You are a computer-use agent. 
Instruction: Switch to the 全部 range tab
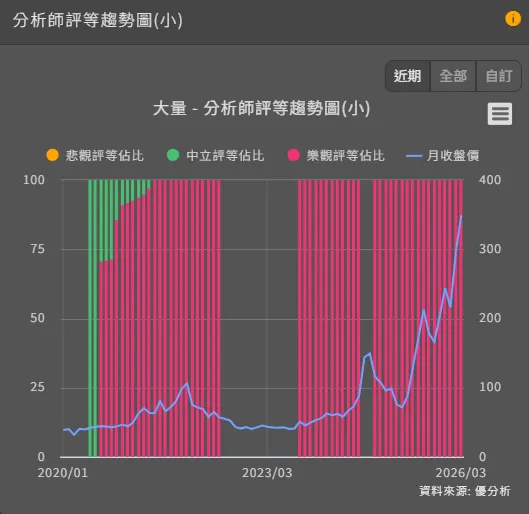(x=453, y=76)
